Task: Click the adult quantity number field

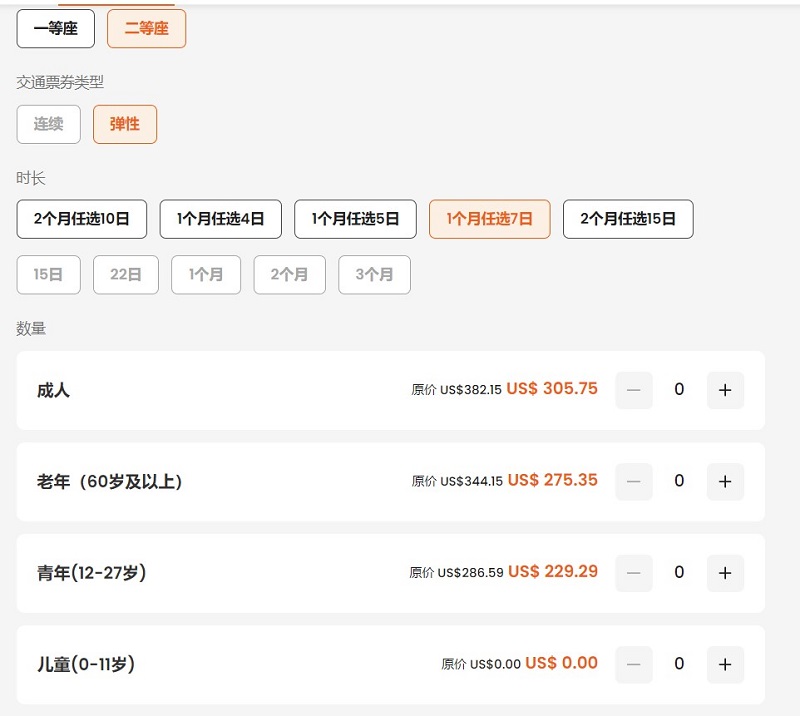Action: (679, 389)
